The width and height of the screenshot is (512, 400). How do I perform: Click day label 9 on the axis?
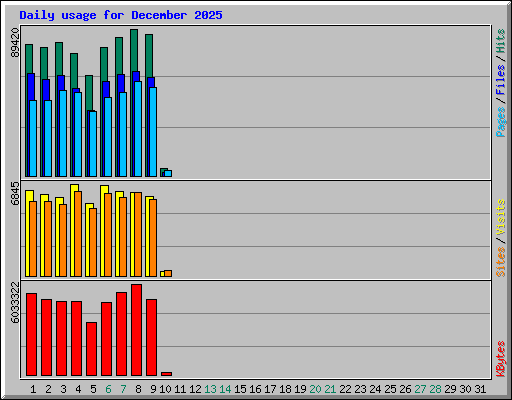[153, 389]
